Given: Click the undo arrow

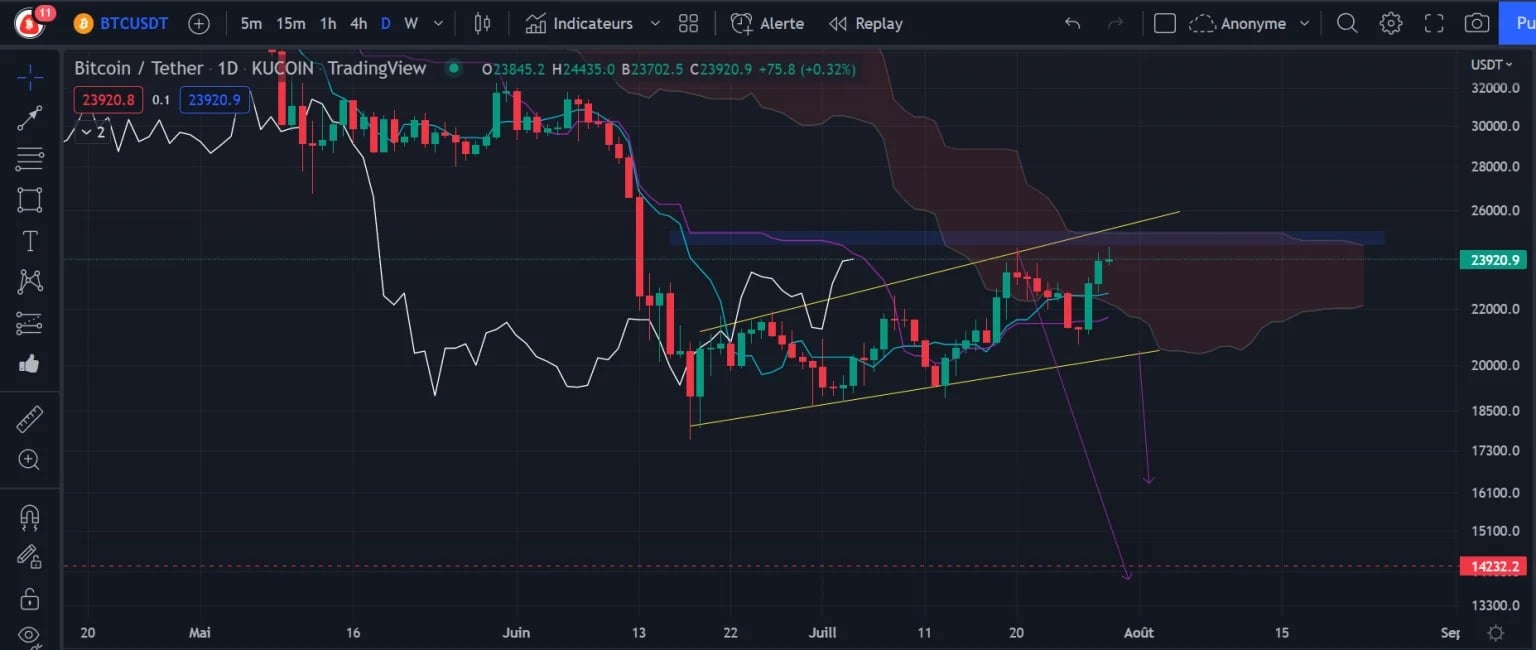Looking at the screenshot, I should pos(1073,23).
